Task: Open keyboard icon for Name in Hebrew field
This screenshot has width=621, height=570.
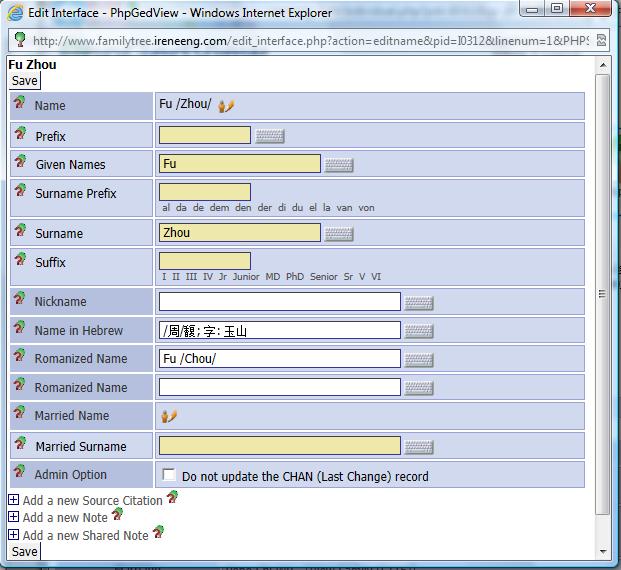Action: coord(418,331)
